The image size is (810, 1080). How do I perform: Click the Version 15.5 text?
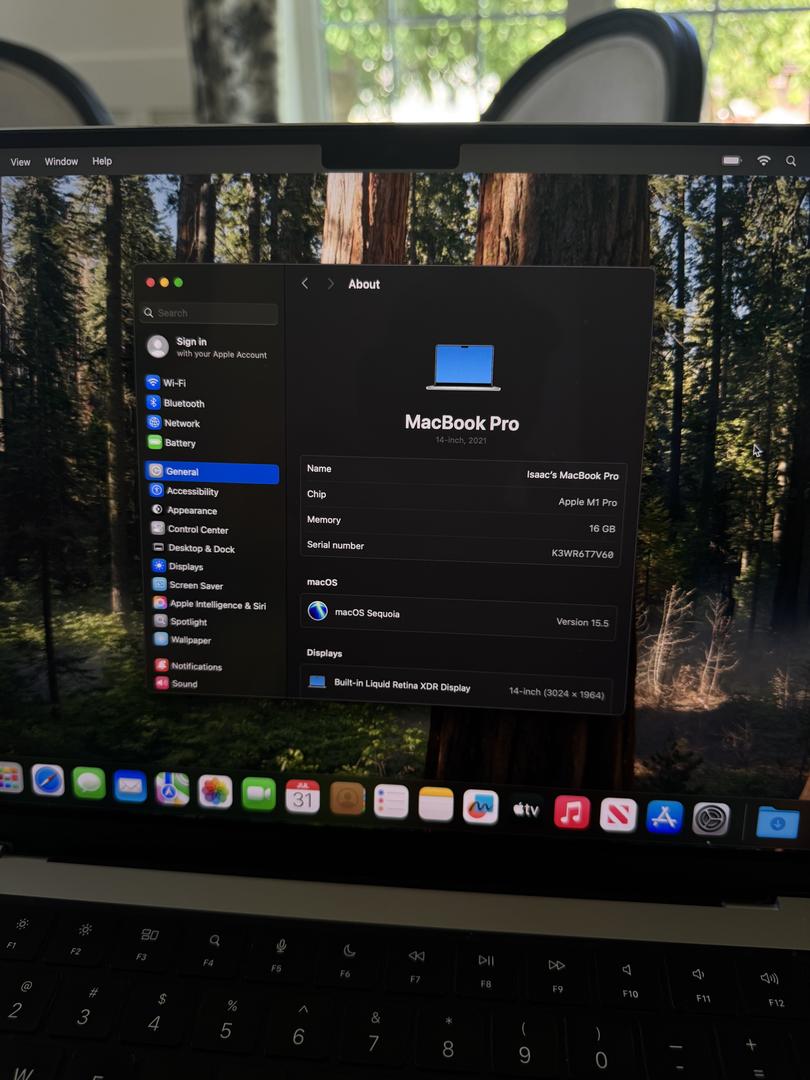point(583,622)
